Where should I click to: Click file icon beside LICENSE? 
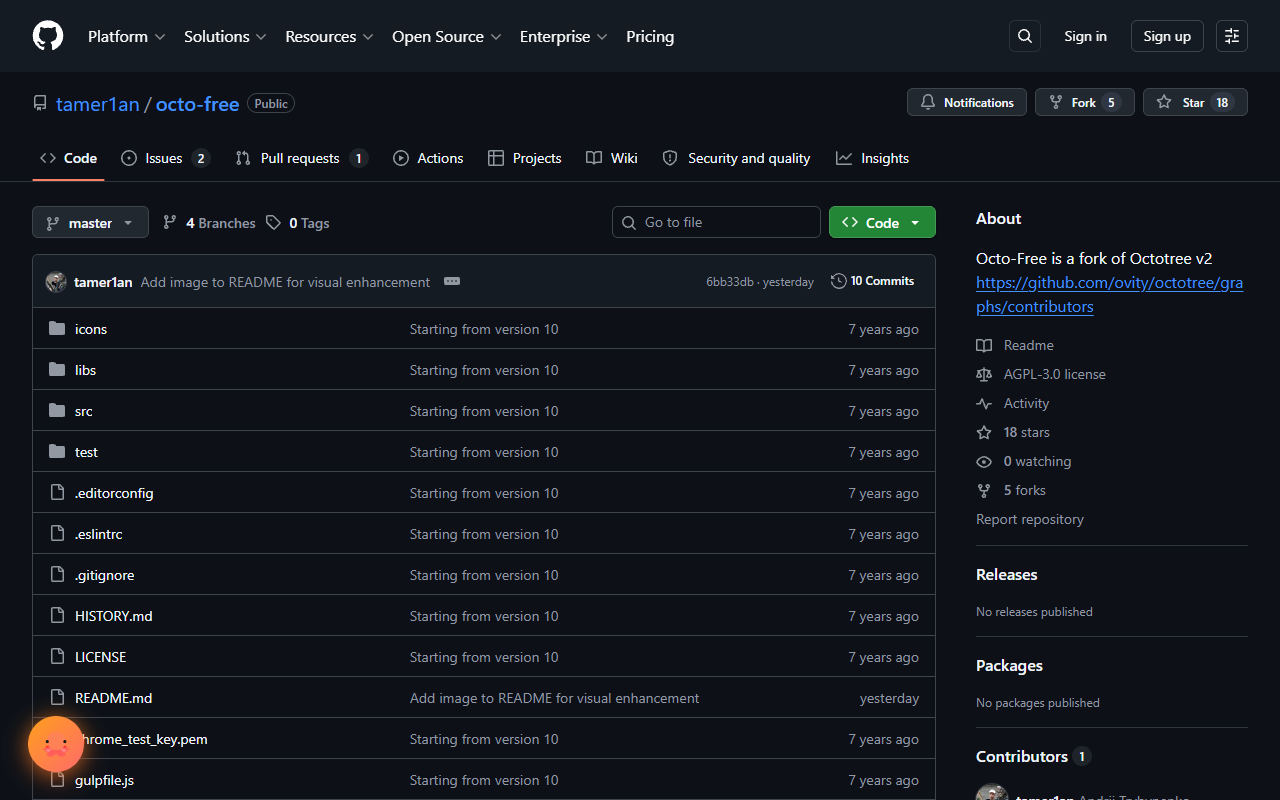pyautogui.click(x=57, y=657)
